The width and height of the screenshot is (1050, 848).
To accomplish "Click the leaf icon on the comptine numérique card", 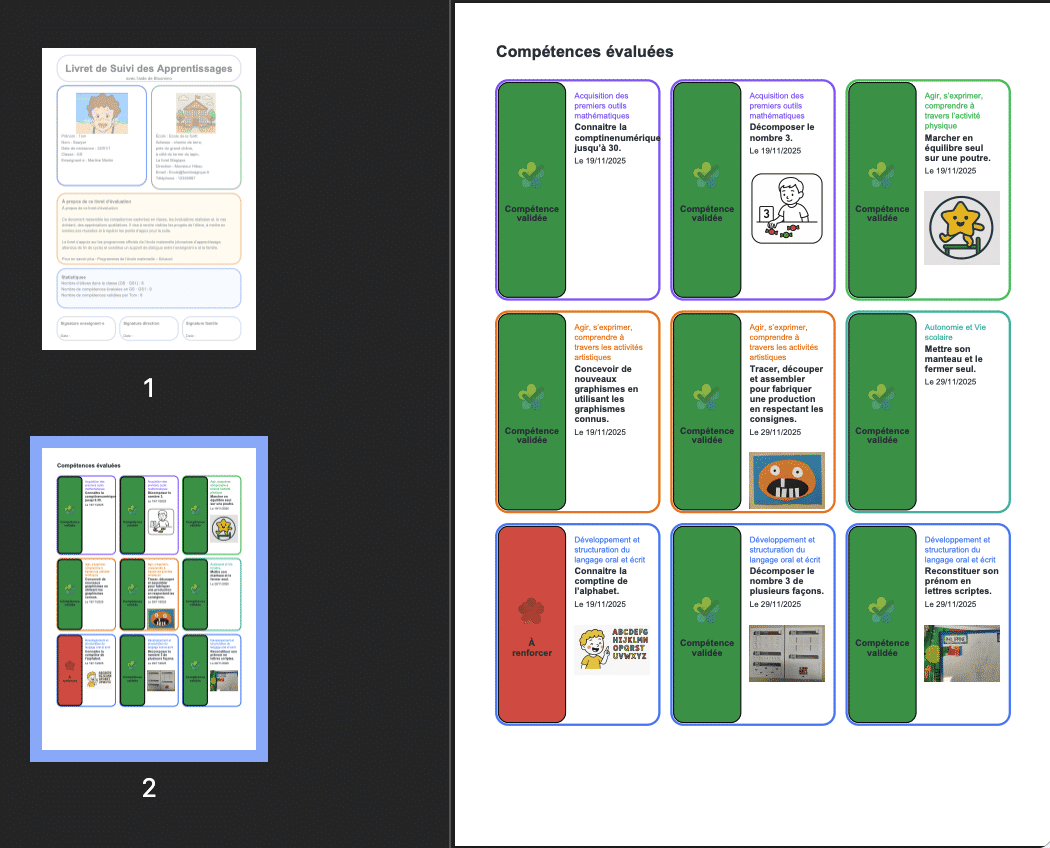I will coord(532,175).
